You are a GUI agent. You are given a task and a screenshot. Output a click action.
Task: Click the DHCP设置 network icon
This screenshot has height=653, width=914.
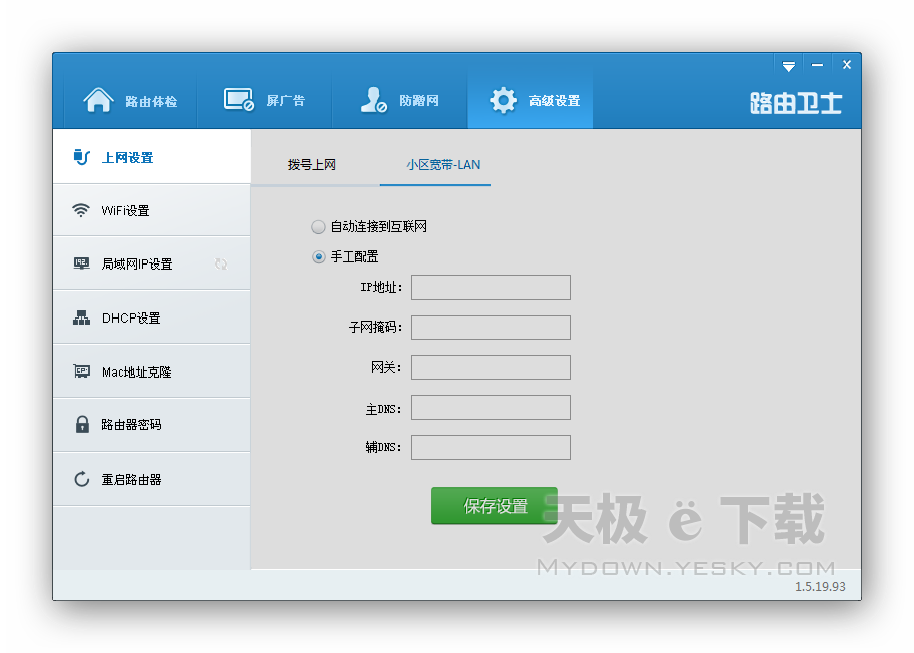82,317
